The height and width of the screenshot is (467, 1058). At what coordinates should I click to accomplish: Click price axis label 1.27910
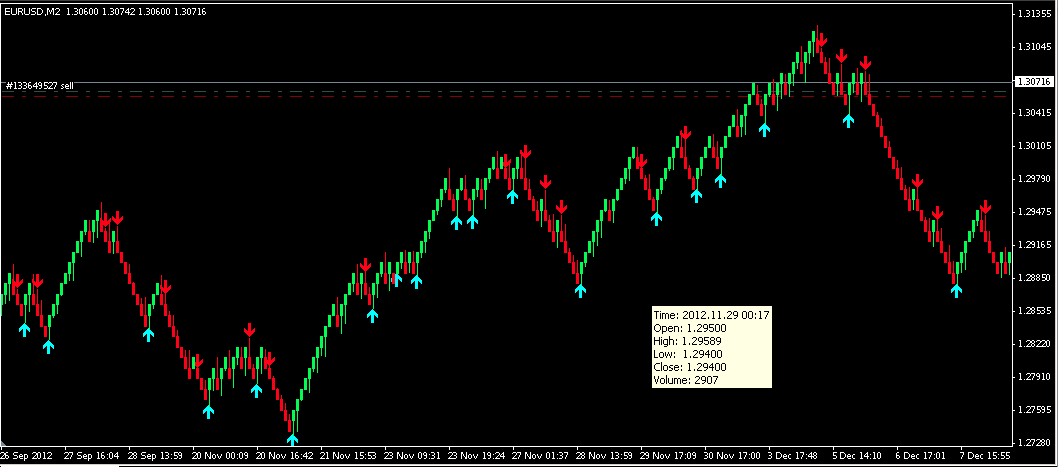point(1036,377)
